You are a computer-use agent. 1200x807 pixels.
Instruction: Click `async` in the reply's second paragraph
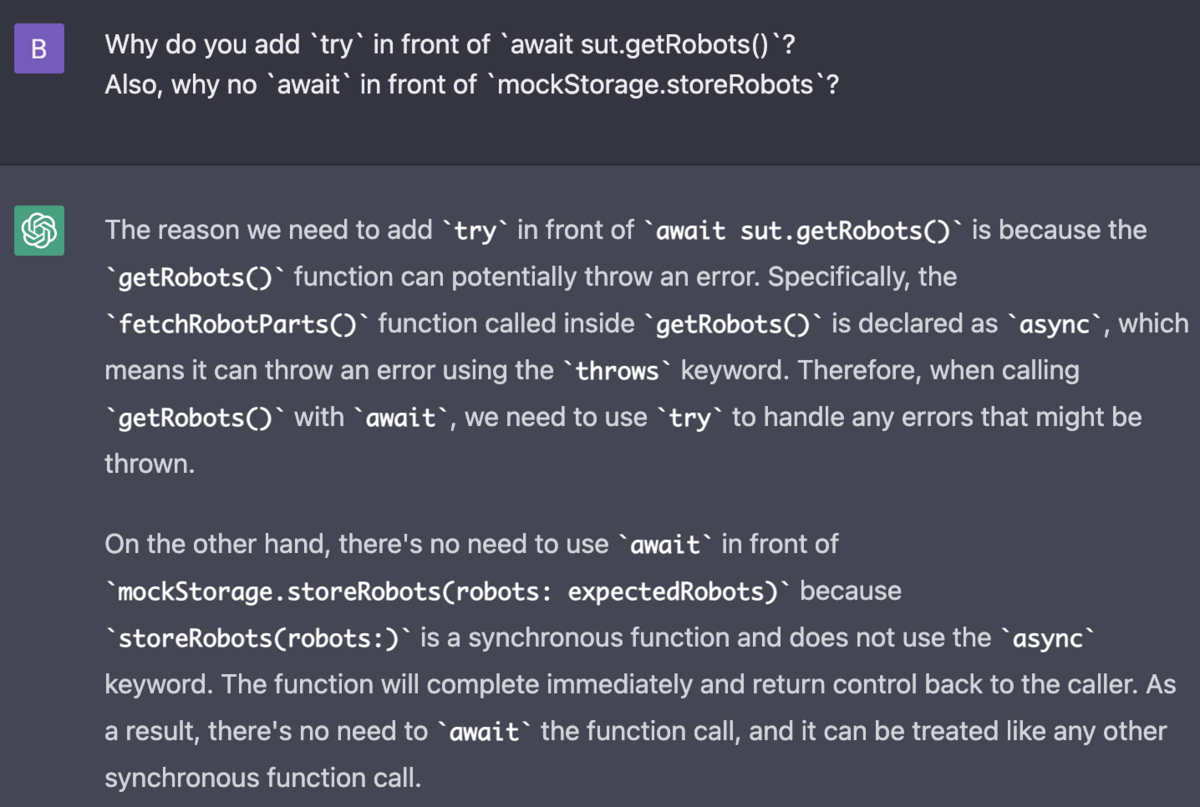tap(1048, 638)
